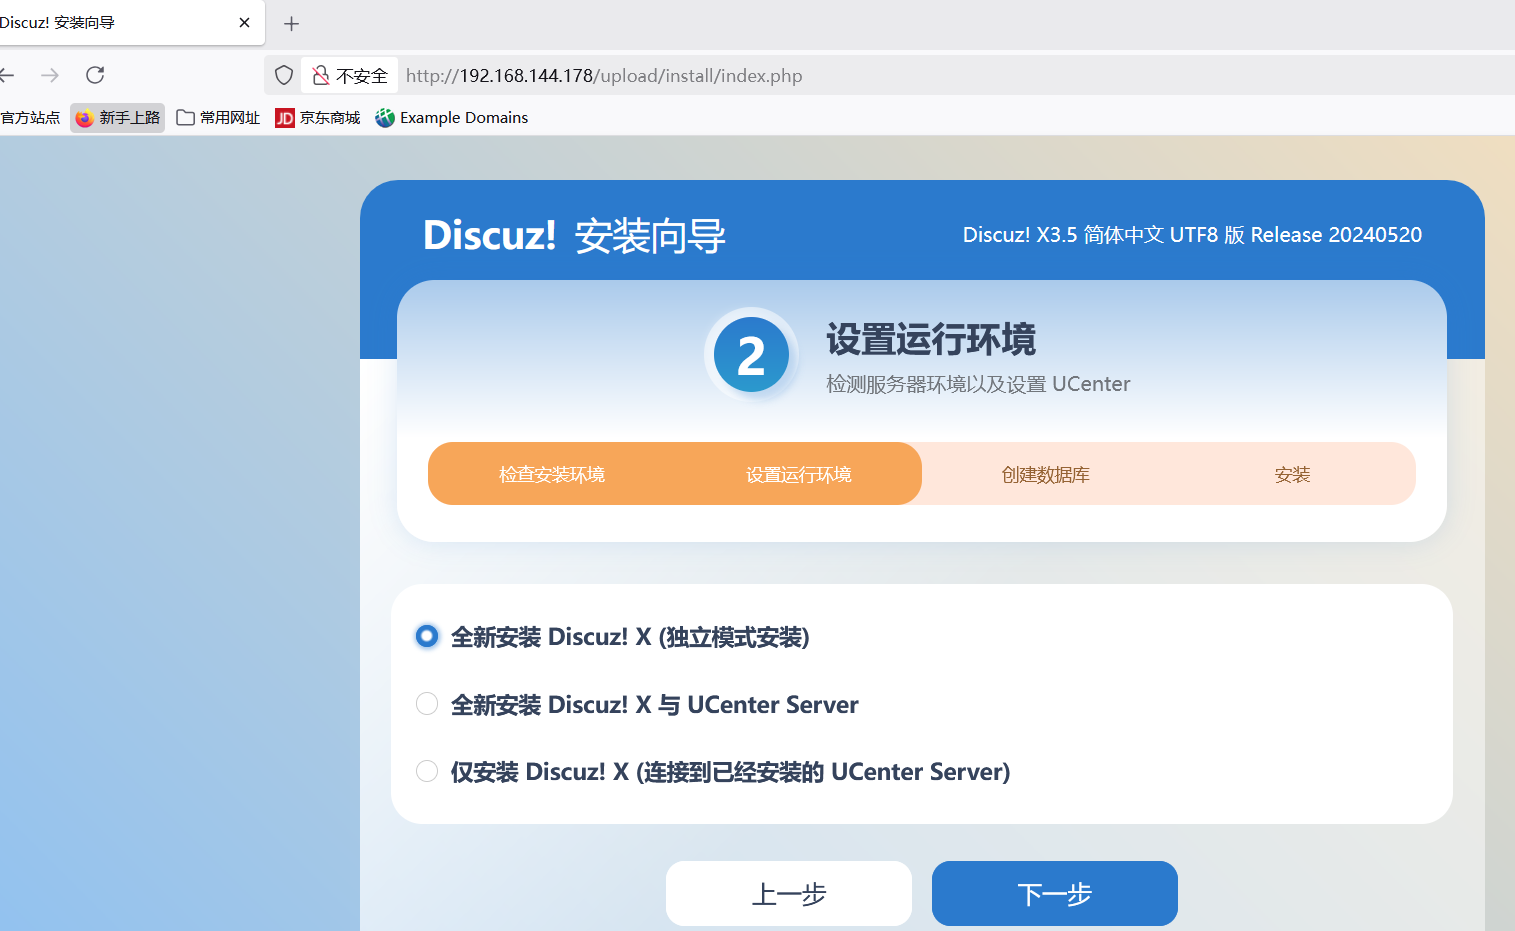Reload the page with the refresh icon
Image resolution: width=1515 pixels, height=931 pixels.
coord(95,75)
